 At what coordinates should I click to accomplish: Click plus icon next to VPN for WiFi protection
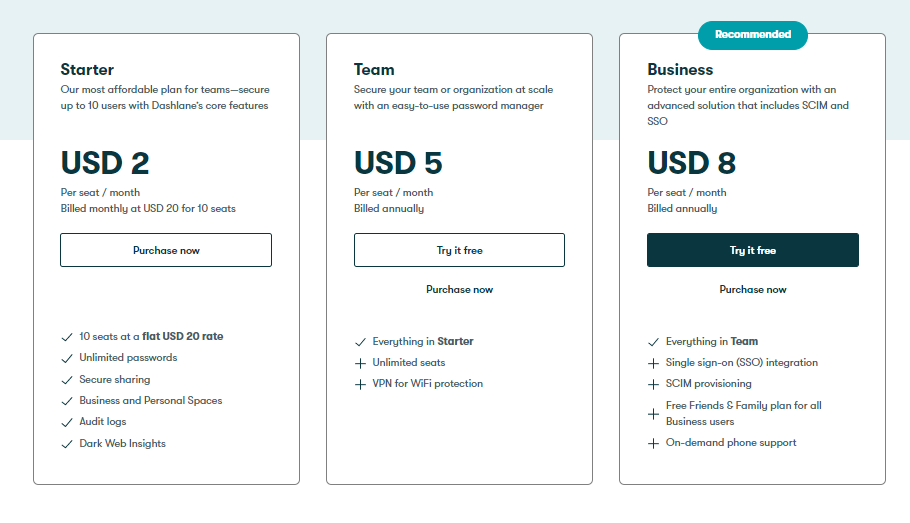click(360, 384)
